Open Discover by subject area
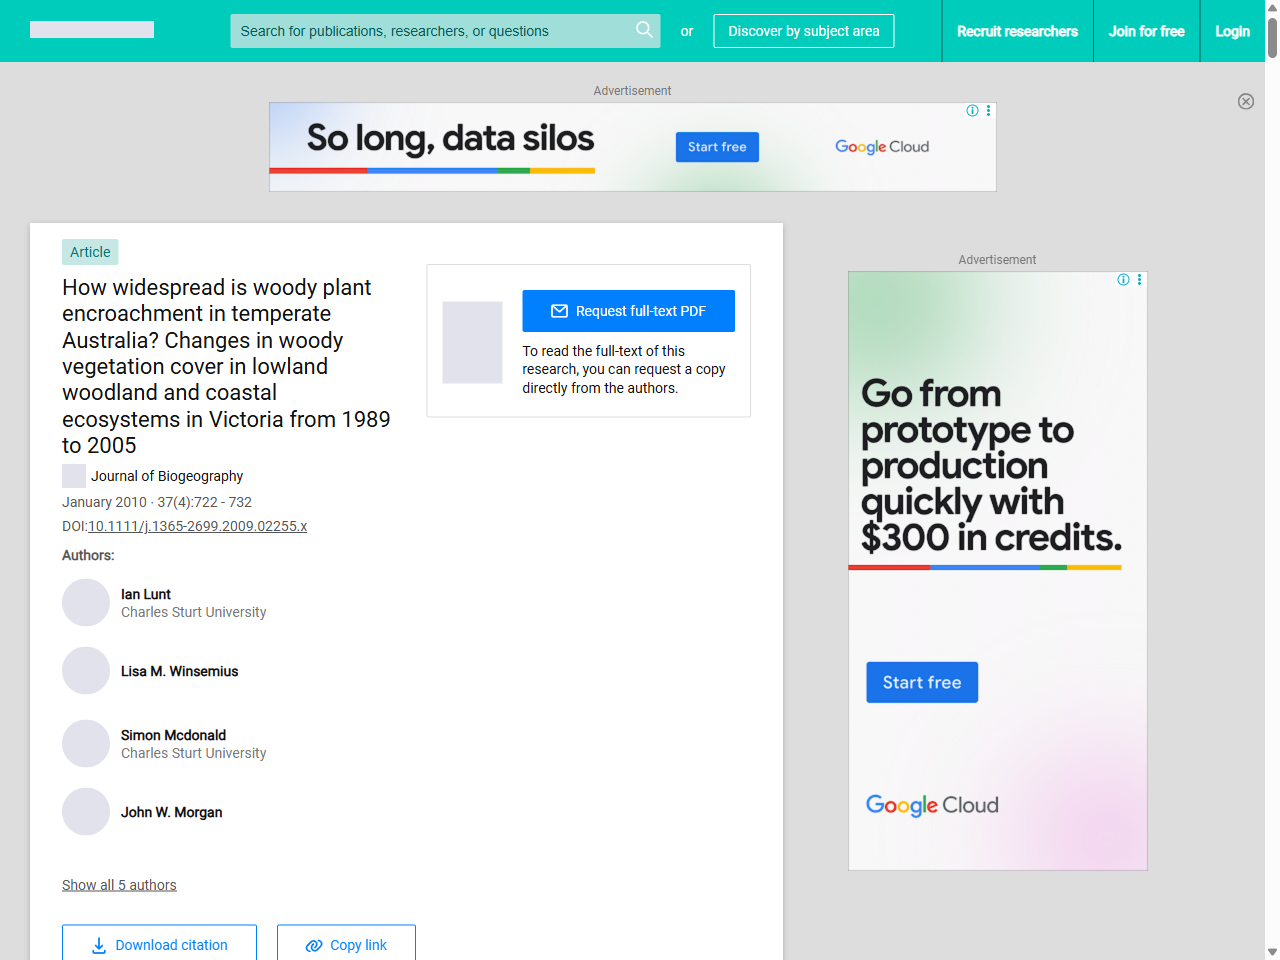The height and width of the screenshot is (960, 1280). click(803, 31)
